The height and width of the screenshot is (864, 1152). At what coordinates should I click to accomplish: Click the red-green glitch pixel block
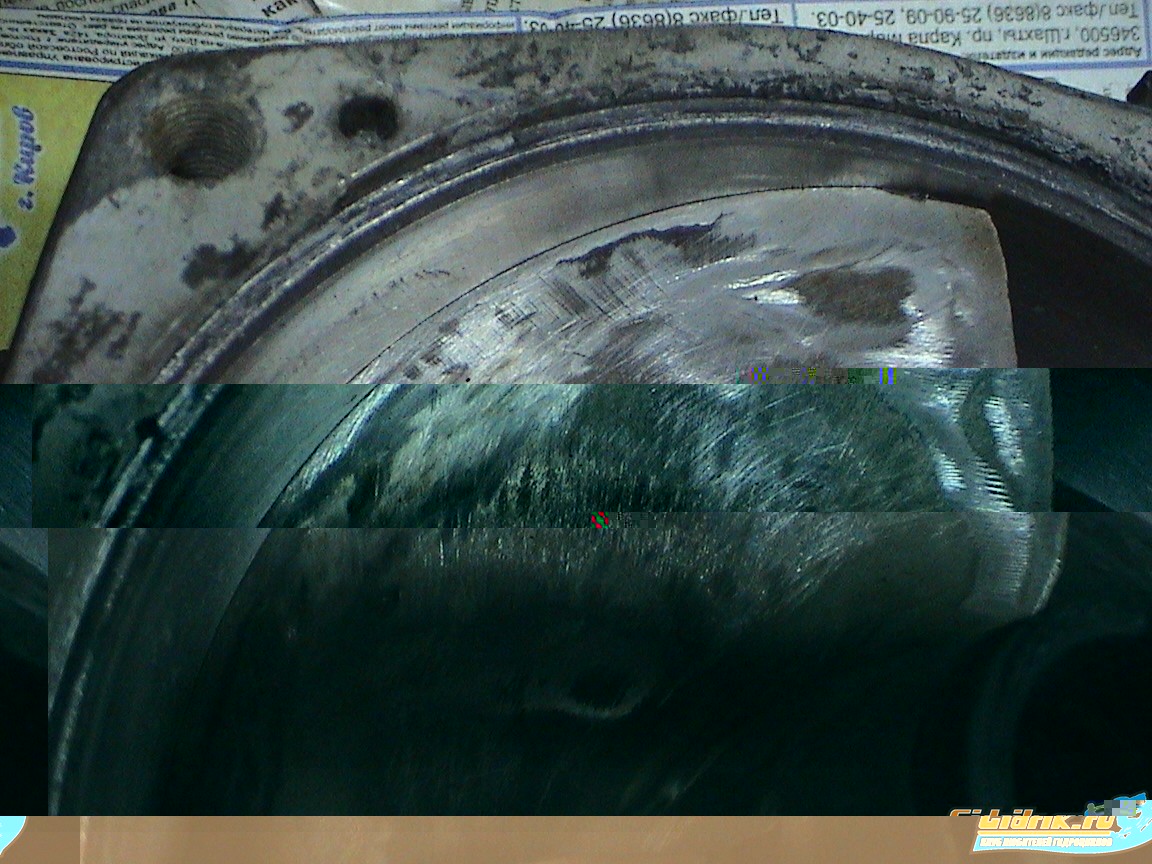[600, 520]
